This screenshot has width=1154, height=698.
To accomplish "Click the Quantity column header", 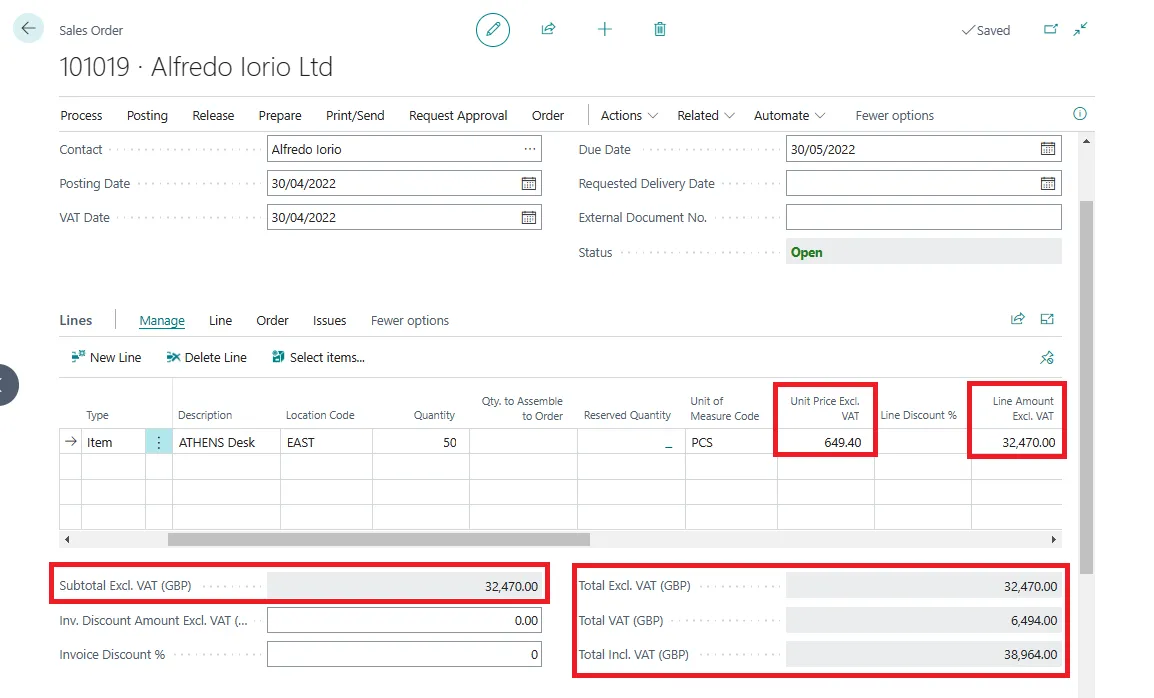I will click(434, 415).
